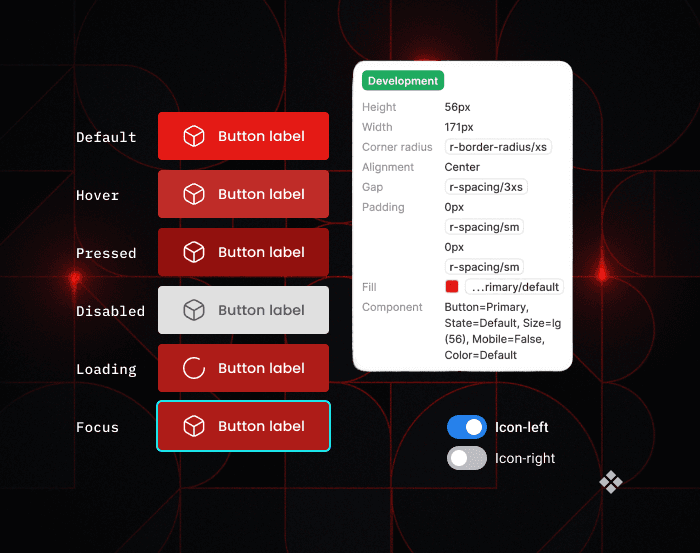Click the cube icon in the Disabled button
This screenshot has height=553, width=700.
tap(194, 310)
